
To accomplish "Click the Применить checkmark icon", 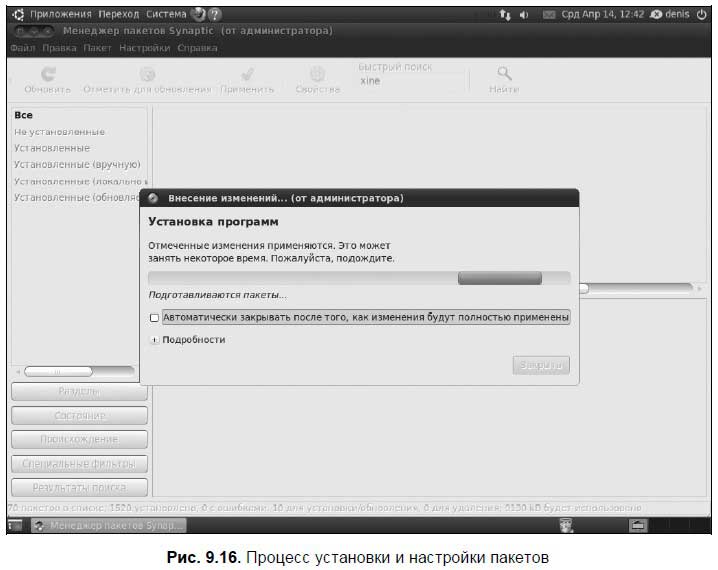I will pyautogui.click(x=247, y=74).
